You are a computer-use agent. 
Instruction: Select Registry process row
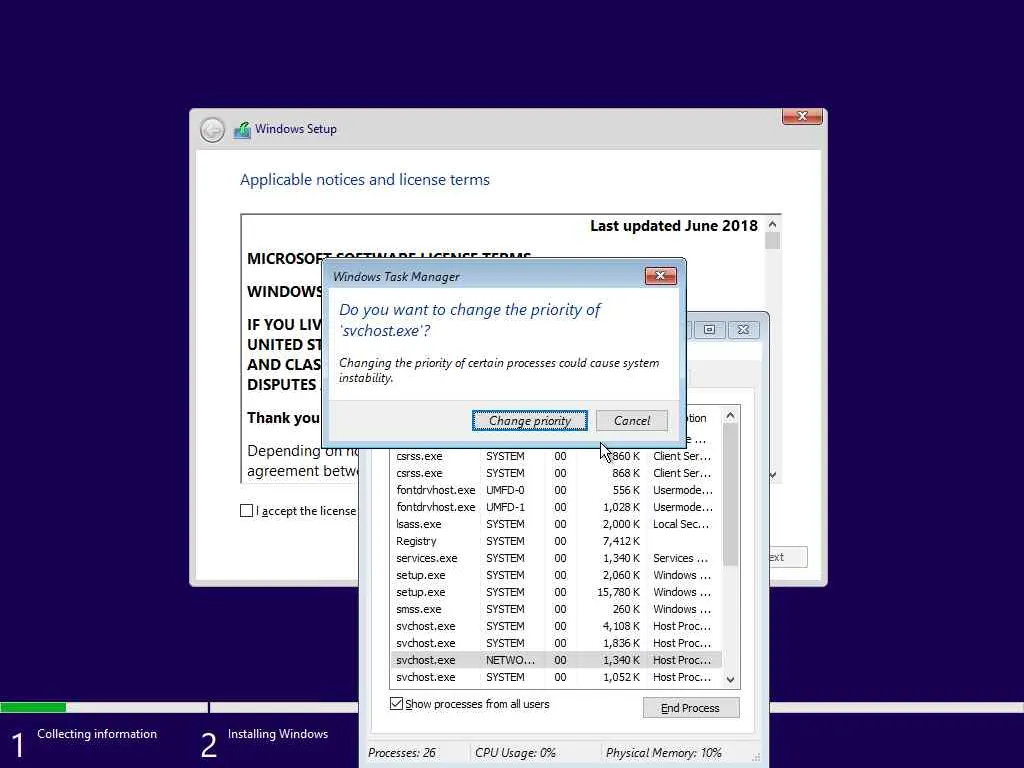click(556, 541)
